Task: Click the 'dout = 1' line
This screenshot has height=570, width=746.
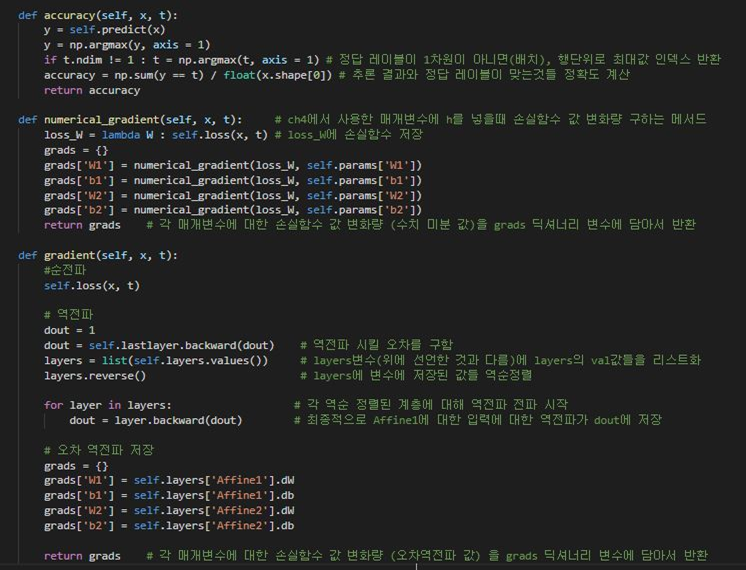Action: (x=69, y=330)
